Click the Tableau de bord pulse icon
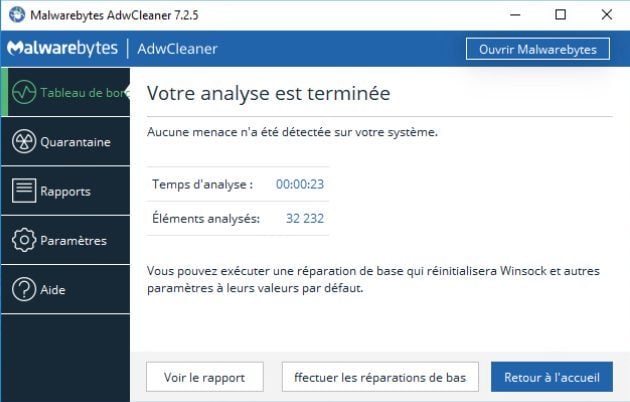Viewport: 630px width, 402px height. tap(24, 93)
